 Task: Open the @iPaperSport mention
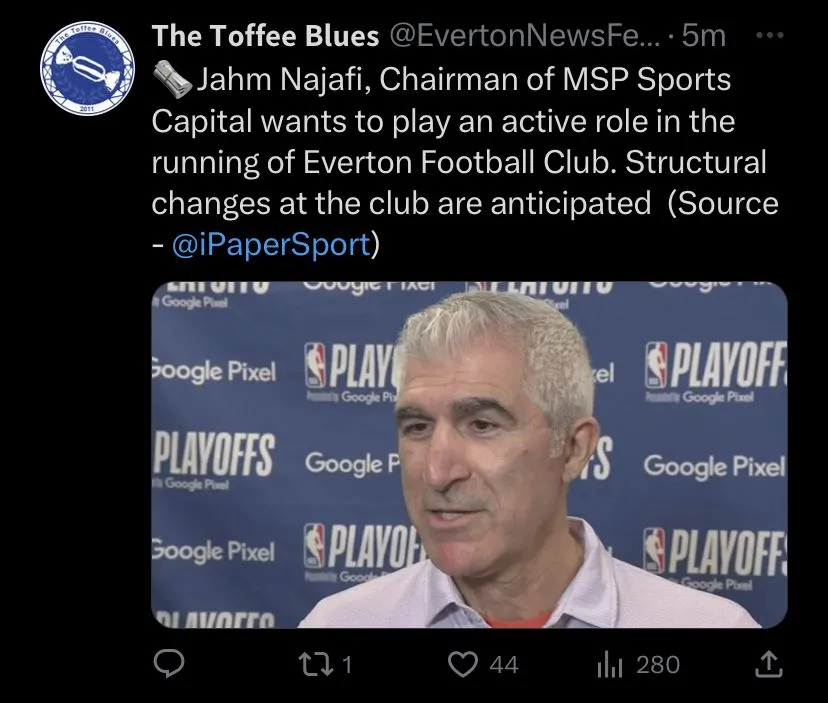pos(270,245)
